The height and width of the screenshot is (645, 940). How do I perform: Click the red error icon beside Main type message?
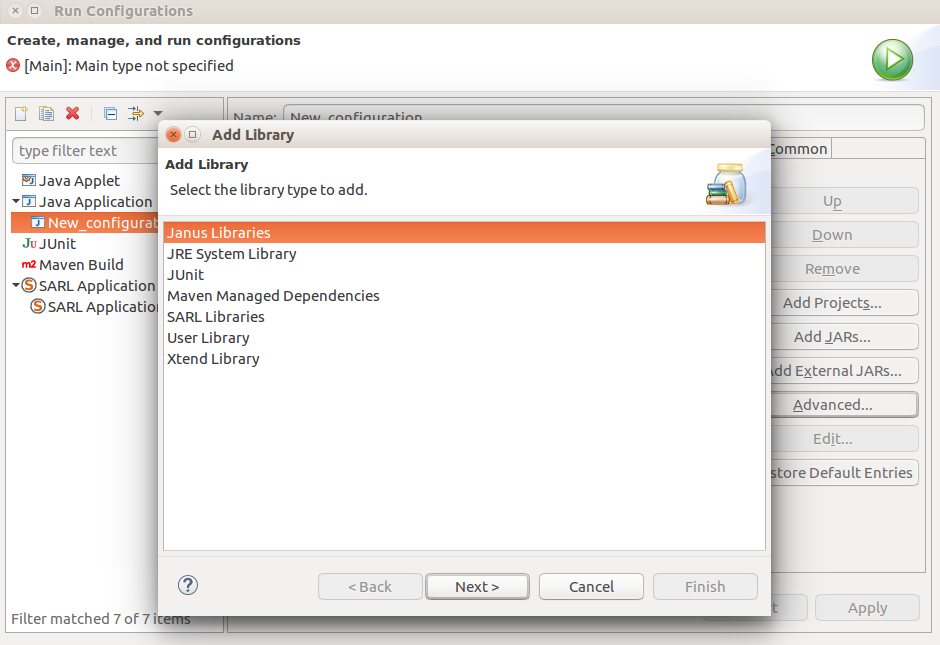pos(13,65)
